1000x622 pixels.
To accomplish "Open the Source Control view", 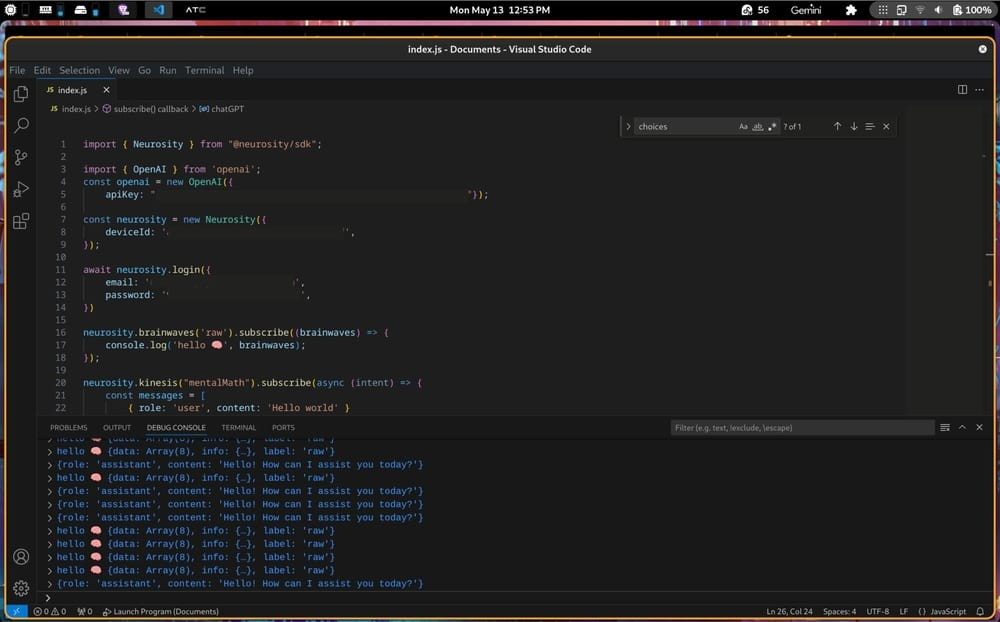I will [x=21, y=157].
